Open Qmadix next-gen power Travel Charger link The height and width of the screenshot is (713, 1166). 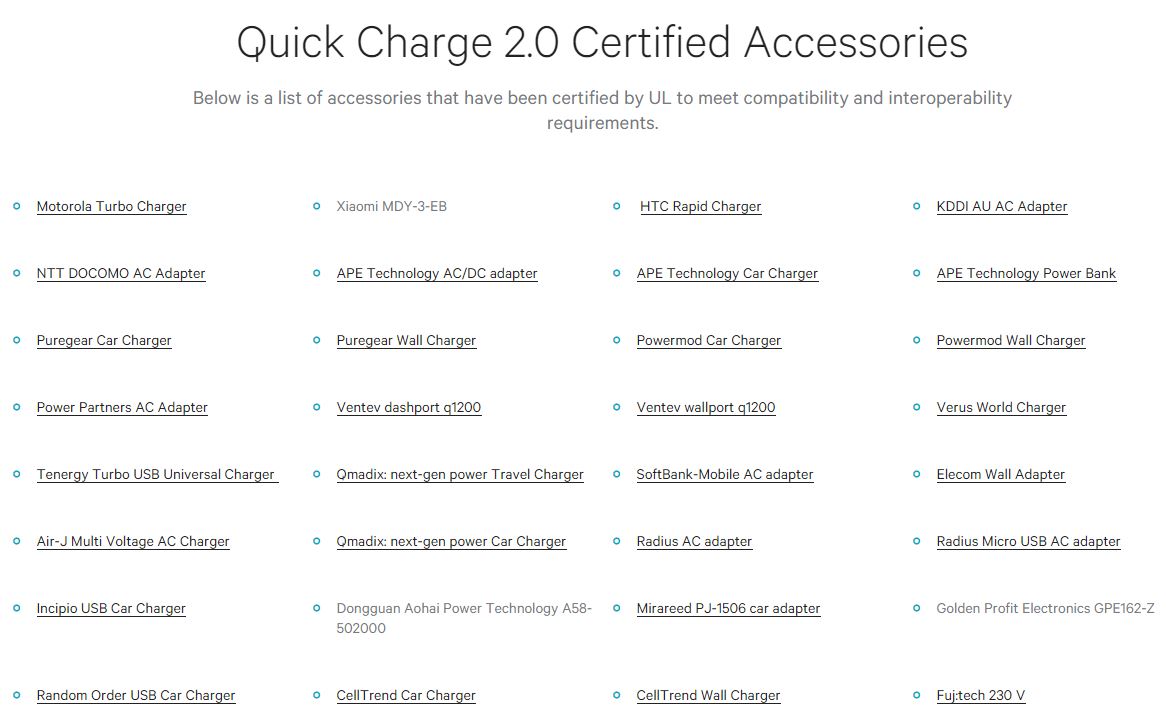click(x=460, y=474)
